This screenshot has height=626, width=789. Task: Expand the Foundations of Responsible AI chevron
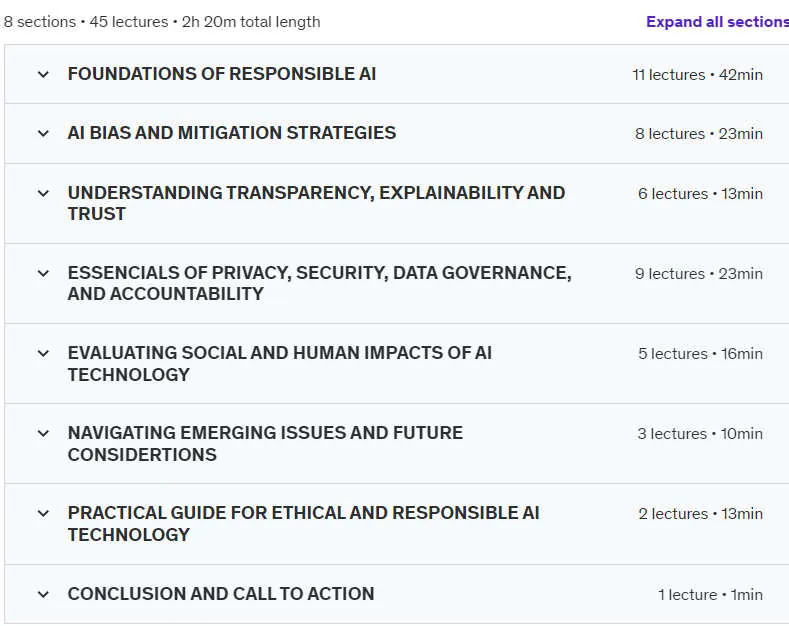tap(43, 74)
